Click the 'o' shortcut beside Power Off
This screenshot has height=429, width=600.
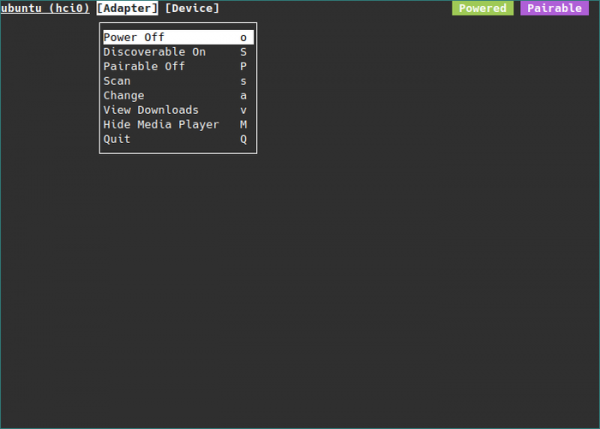pyautogui.click(x=243, y=37)
